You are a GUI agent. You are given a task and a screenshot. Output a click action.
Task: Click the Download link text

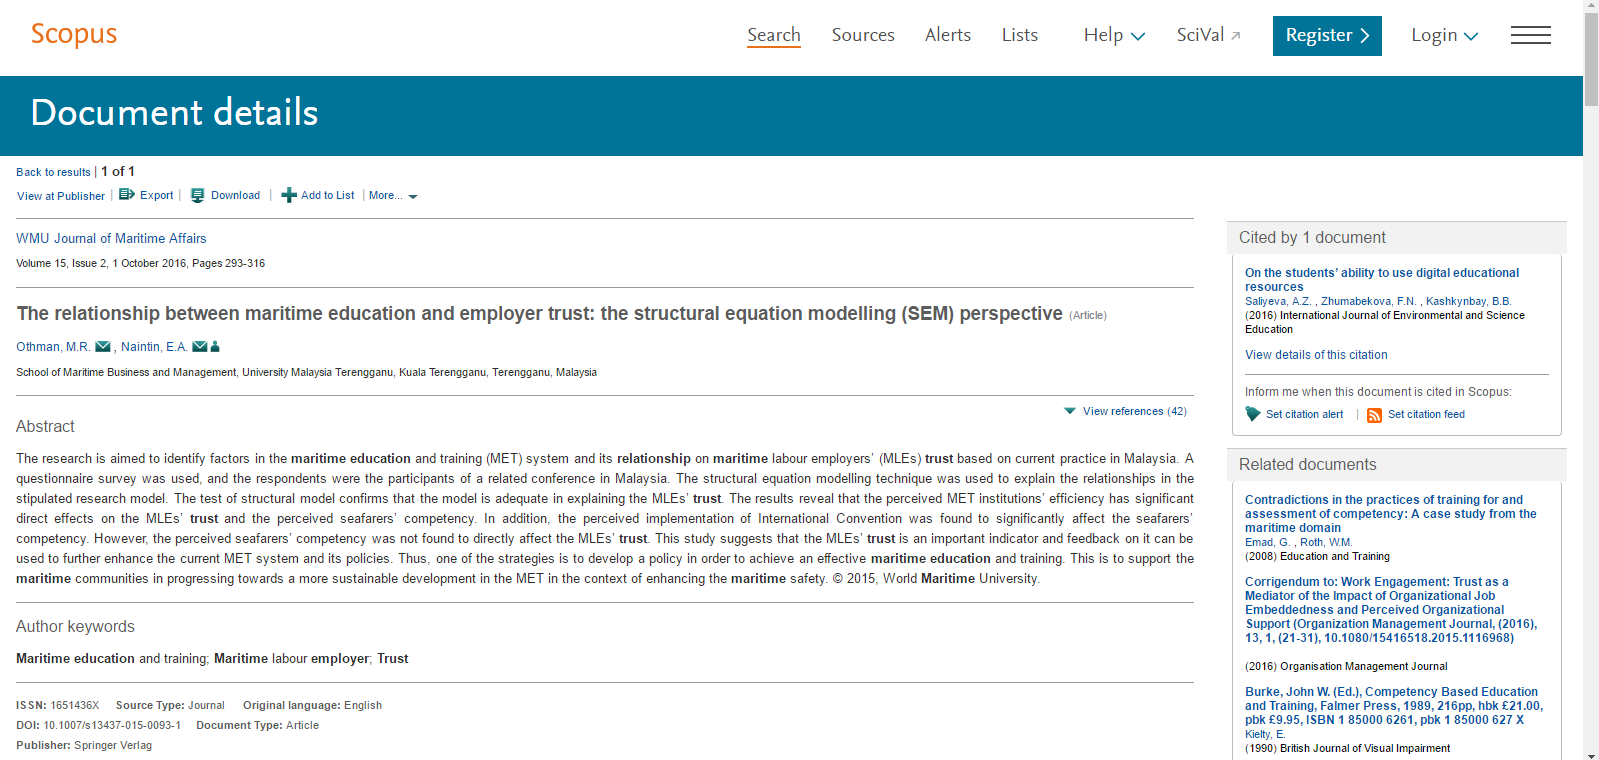[x=235, y=195]
